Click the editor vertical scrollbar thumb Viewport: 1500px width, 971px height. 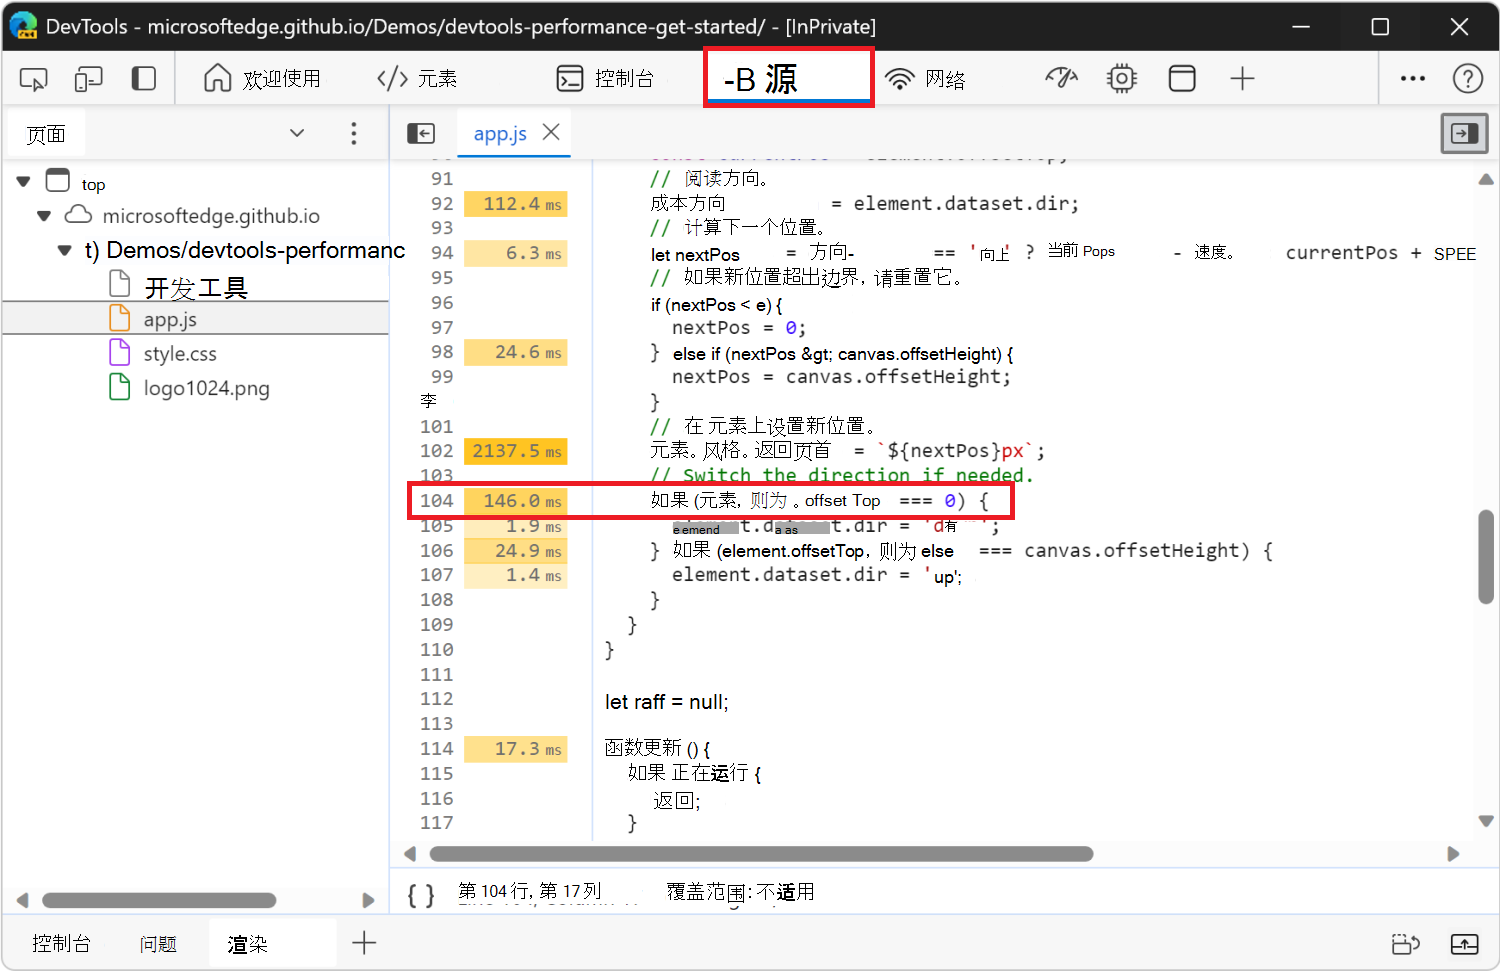(x=1486, y=557)
